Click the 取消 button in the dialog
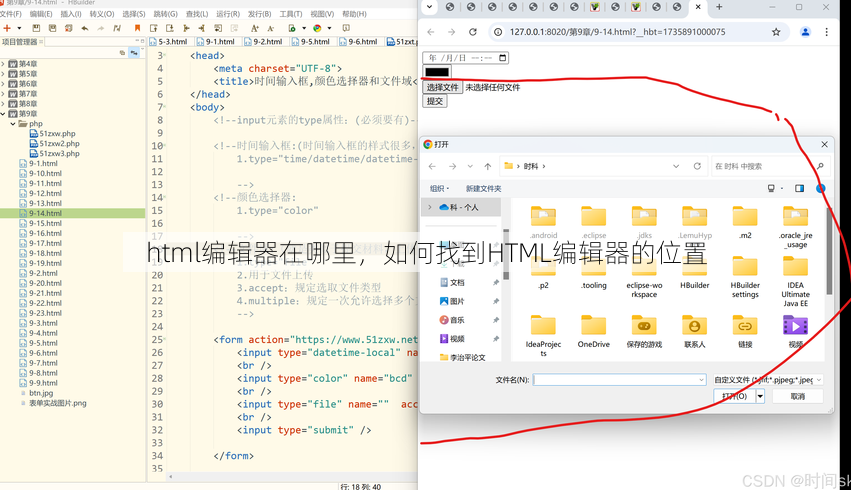 tap(797, 396)
